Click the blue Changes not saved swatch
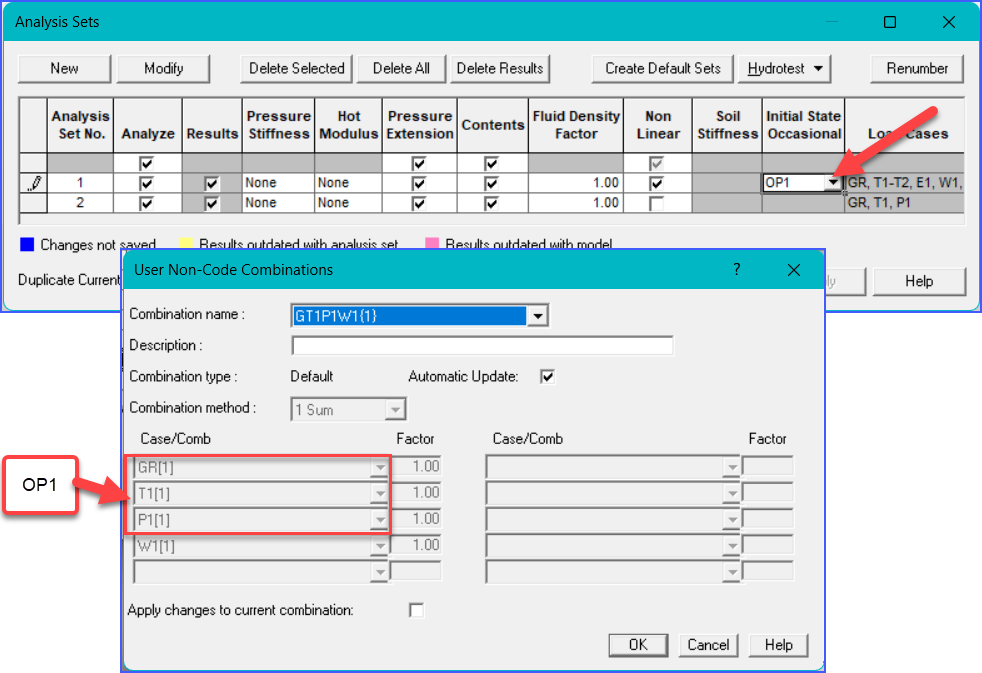The height and width of the screenshot is (673, 982). [27, 245]
